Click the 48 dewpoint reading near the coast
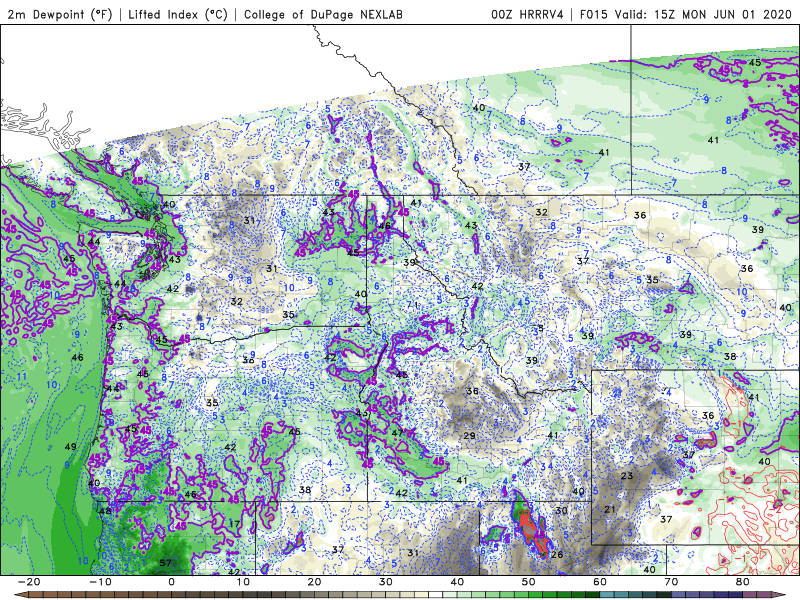Screen dimensions: 800x600 coord(105,511)
